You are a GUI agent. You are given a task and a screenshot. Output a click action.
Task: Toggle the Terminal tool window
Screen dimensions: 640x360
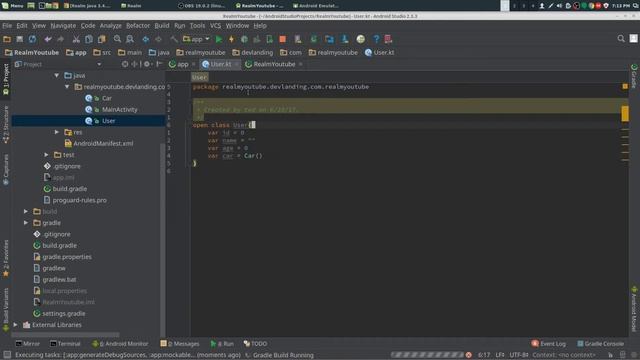65,344
